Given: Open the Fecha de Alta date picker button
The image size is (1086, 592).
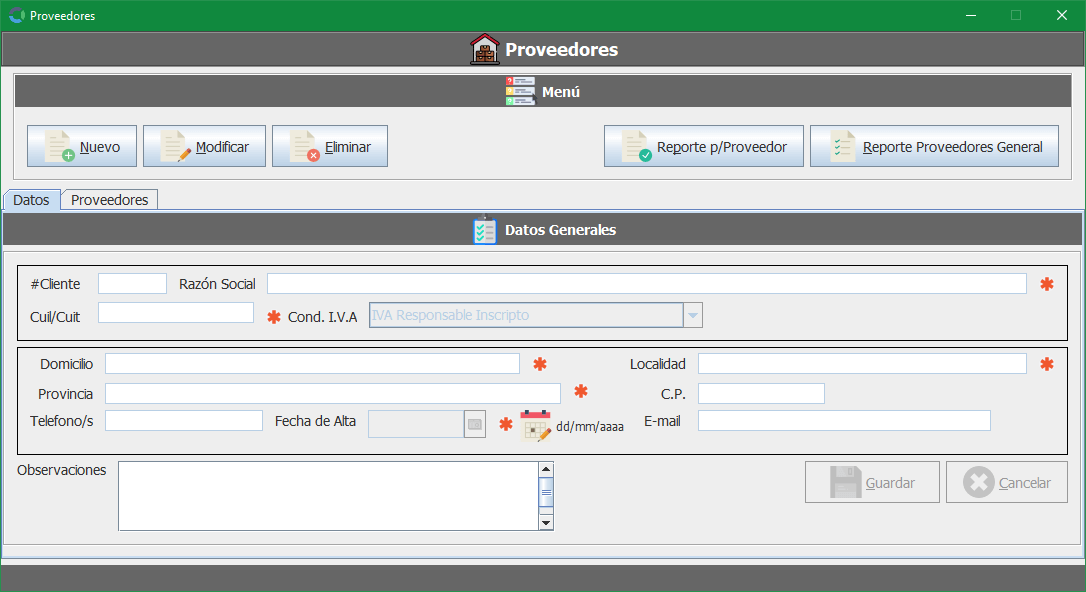Looking at the screenshot, I should click(475, 425).
